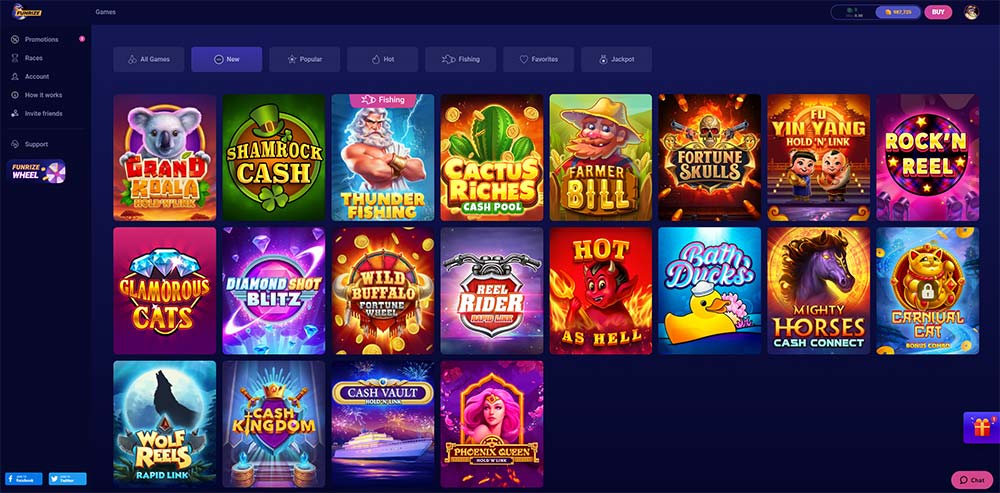
Task: Click the Facebook share button
Action: coord(24,478)
